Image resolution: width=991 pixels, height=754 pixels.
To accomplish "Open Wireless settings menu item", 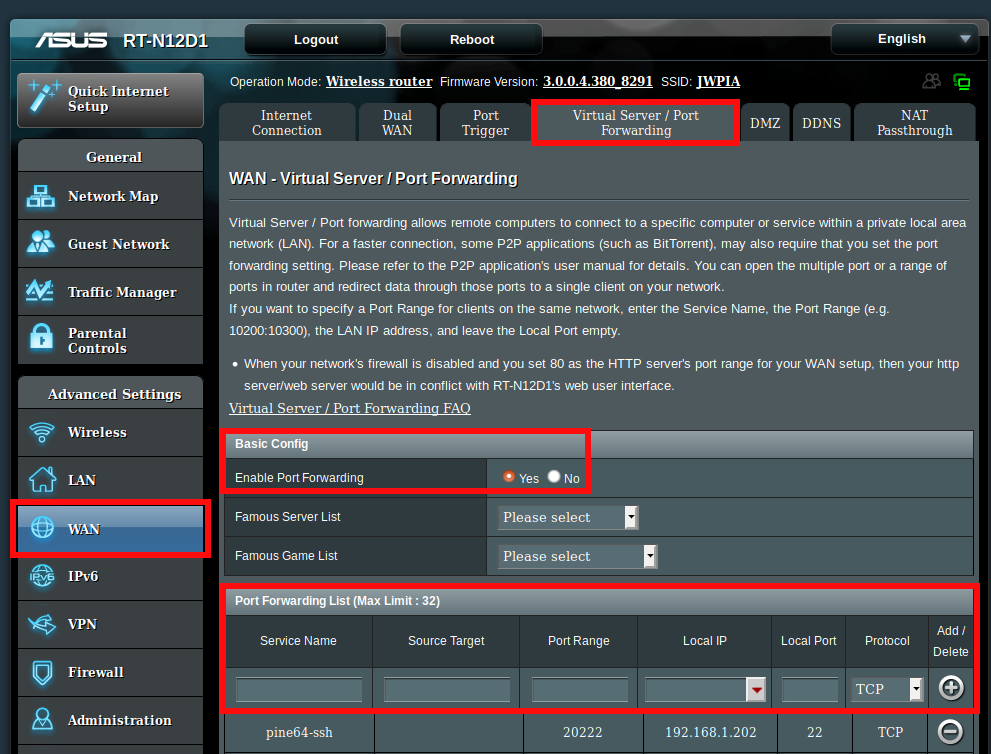I will point(111,432).
